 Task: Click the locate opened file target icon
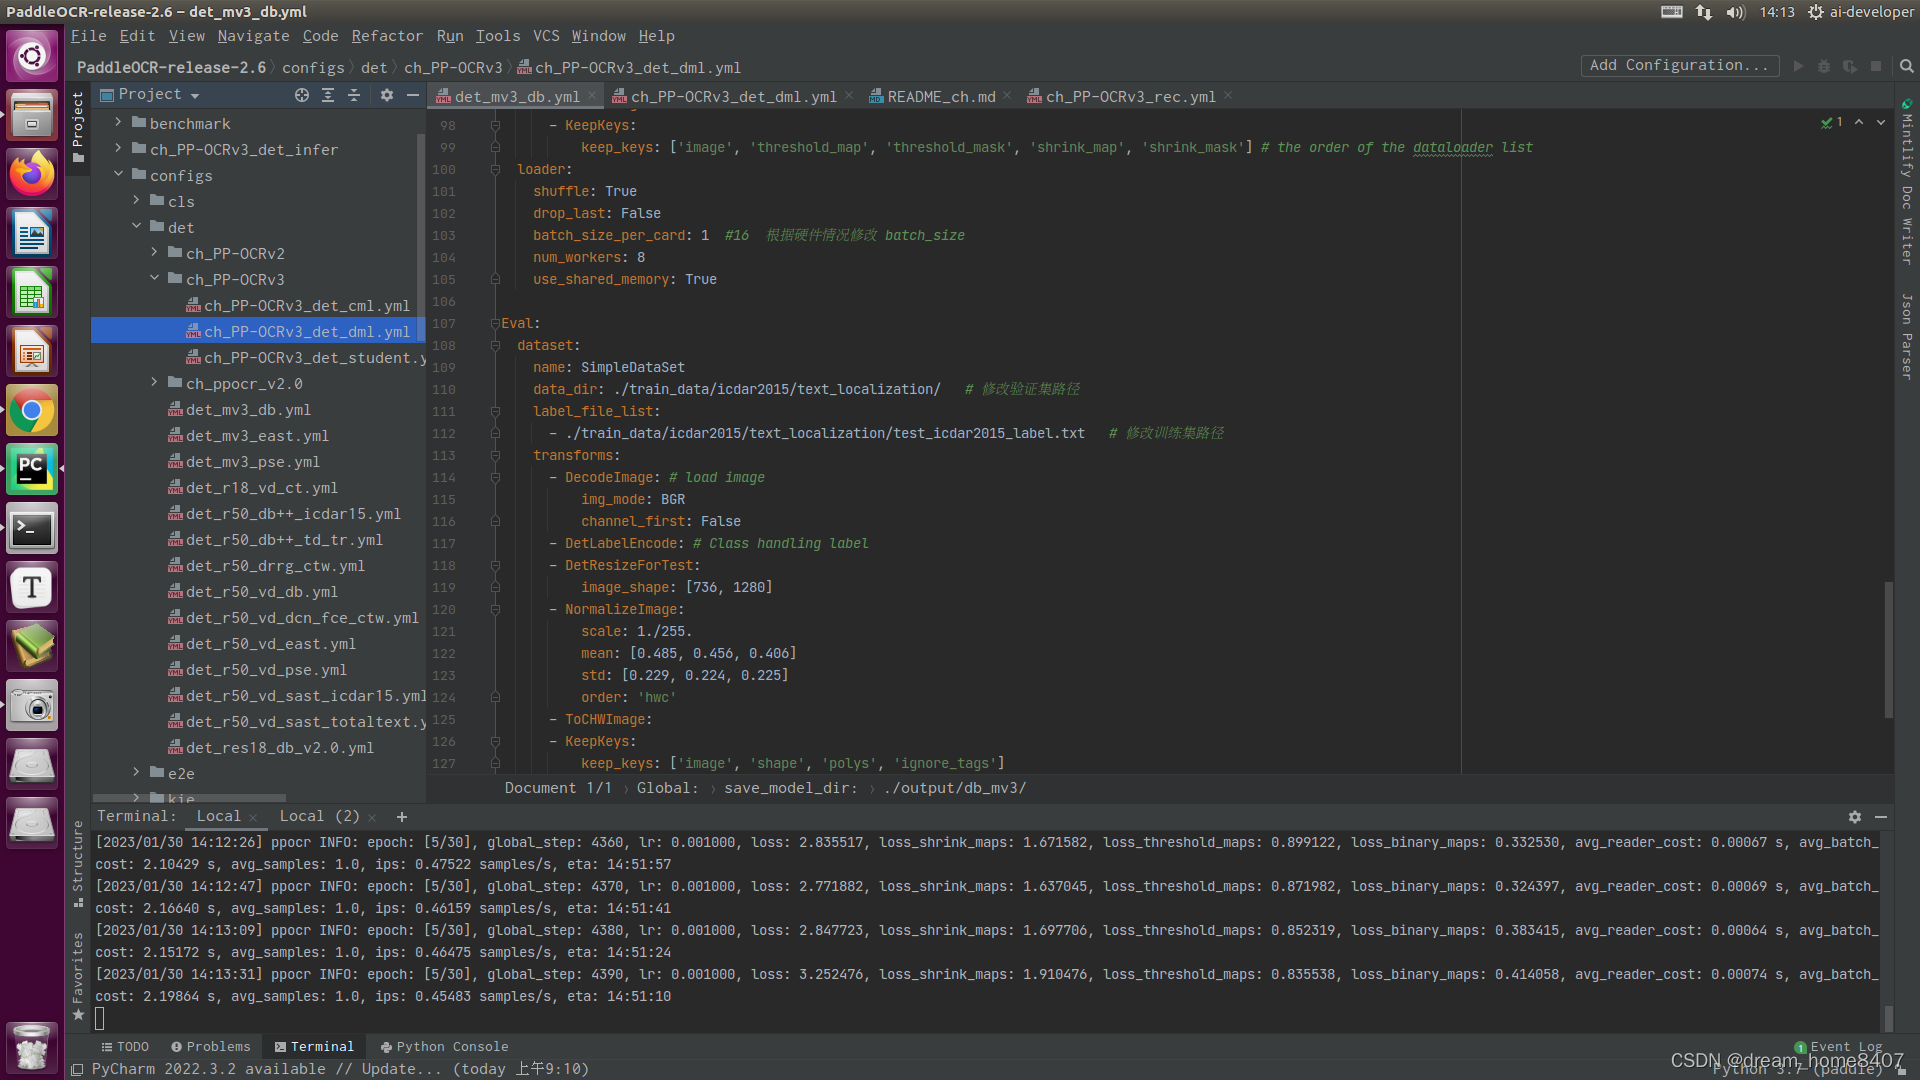click(x=301, y=95)
